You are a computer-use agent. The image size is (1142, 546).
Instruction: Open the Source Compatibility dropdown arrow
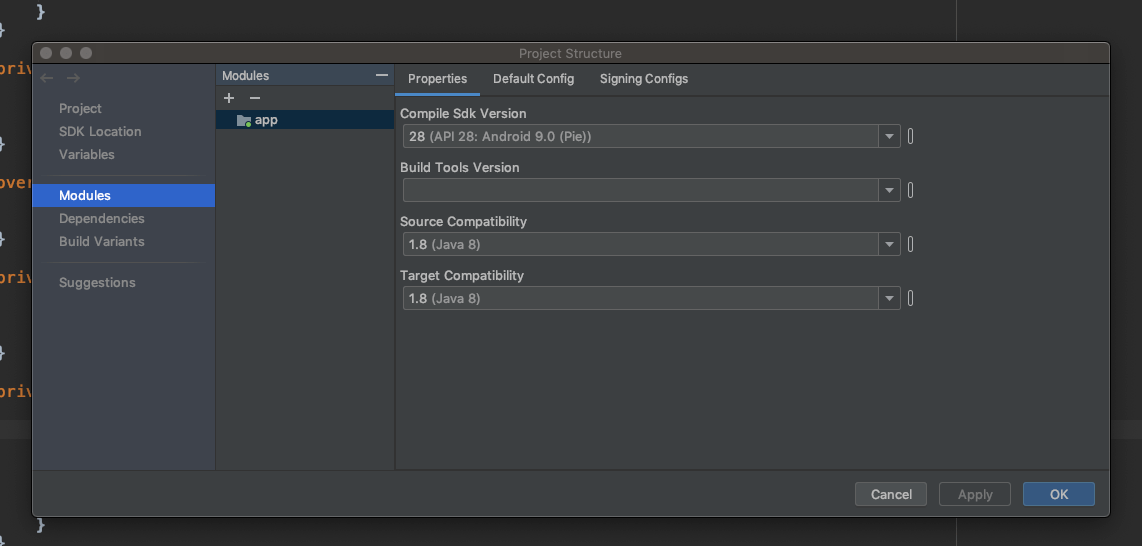pyautogui.click(x=889, y=244)
